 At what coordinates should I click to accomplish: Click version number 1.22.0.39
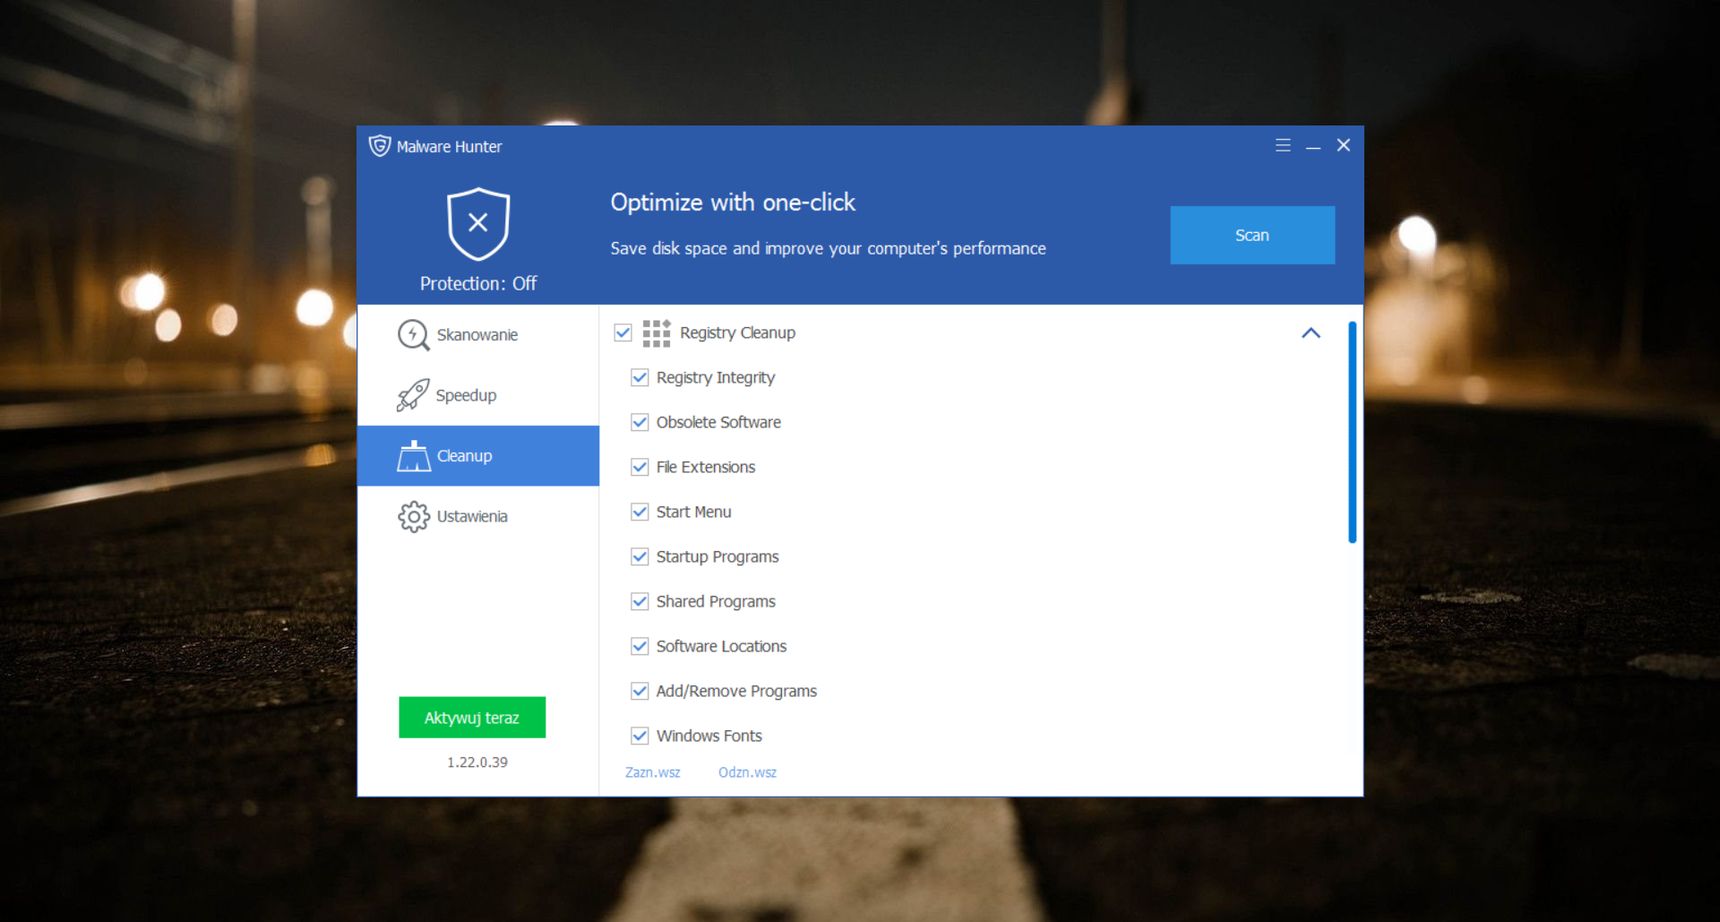tap(477, 762)
